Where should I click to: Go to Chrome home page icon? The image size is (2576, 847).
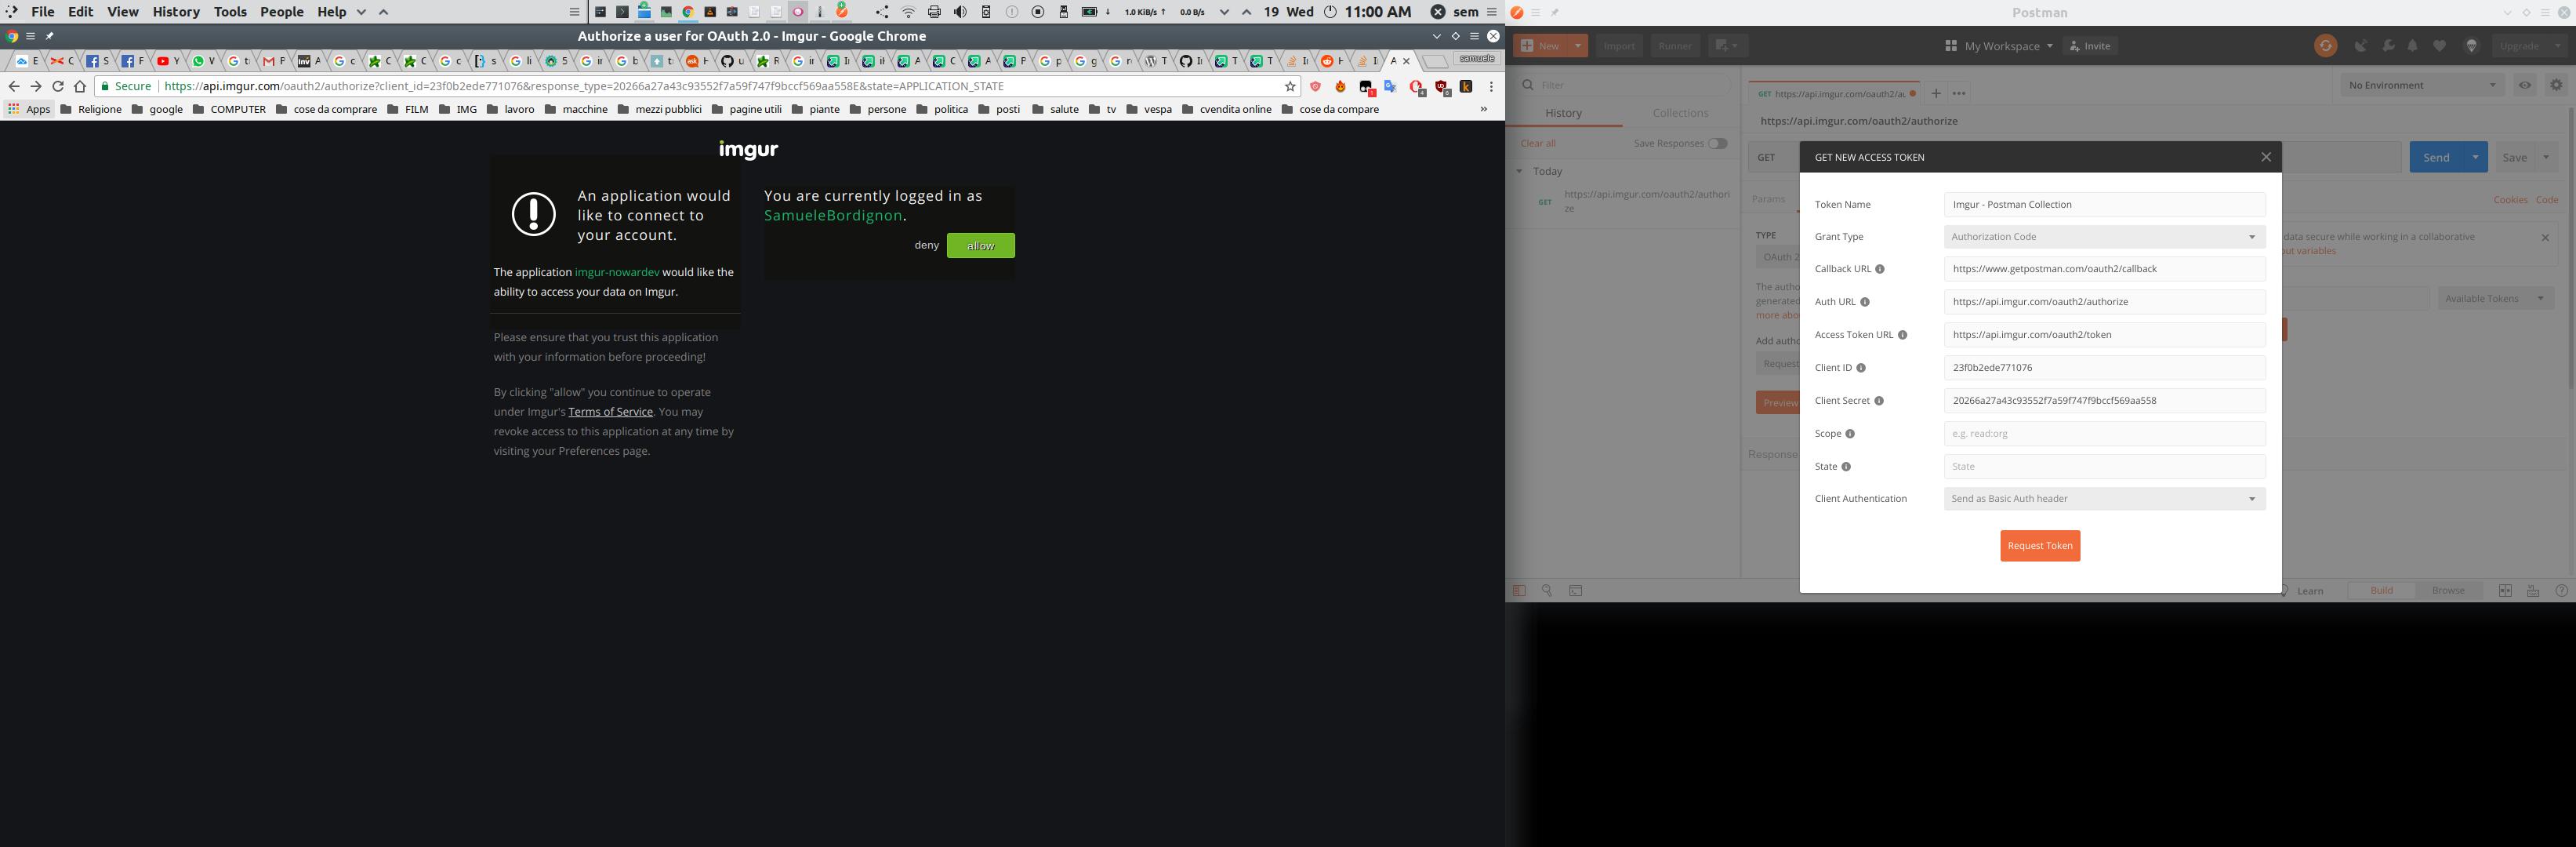pos(80,87)
